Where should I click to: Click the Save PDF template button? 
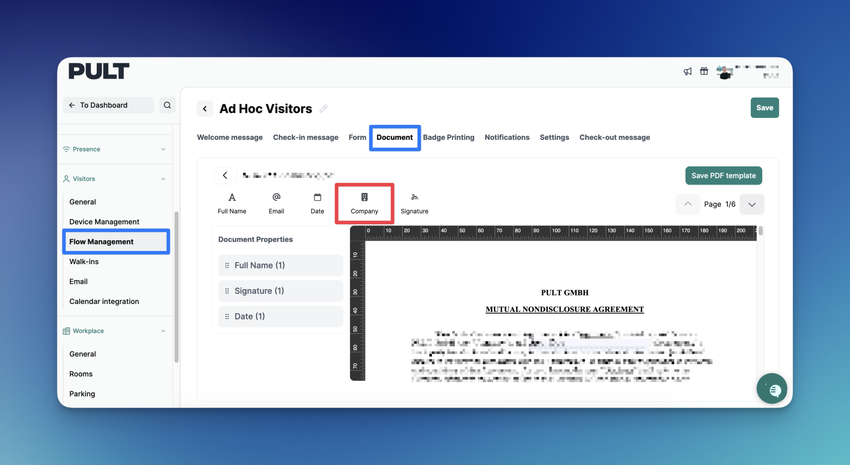(724, 176)
